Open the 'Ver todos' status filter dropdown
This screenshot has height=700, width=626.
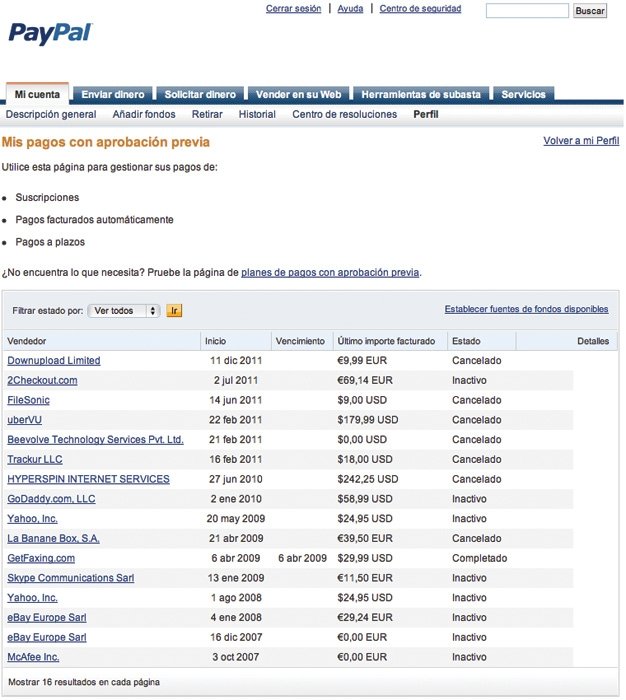pyautogui.click(x=124, y=311)
